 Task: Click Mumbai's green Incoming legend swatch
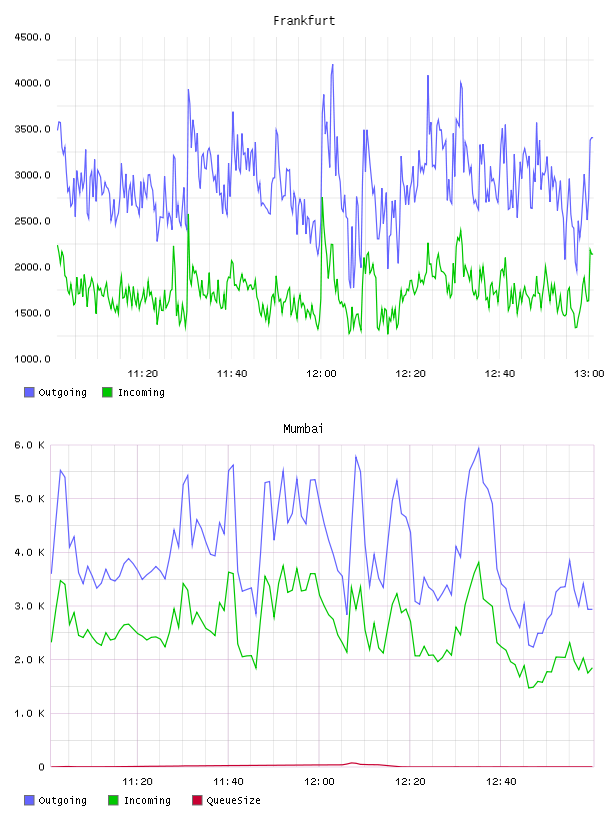(113, 800)
